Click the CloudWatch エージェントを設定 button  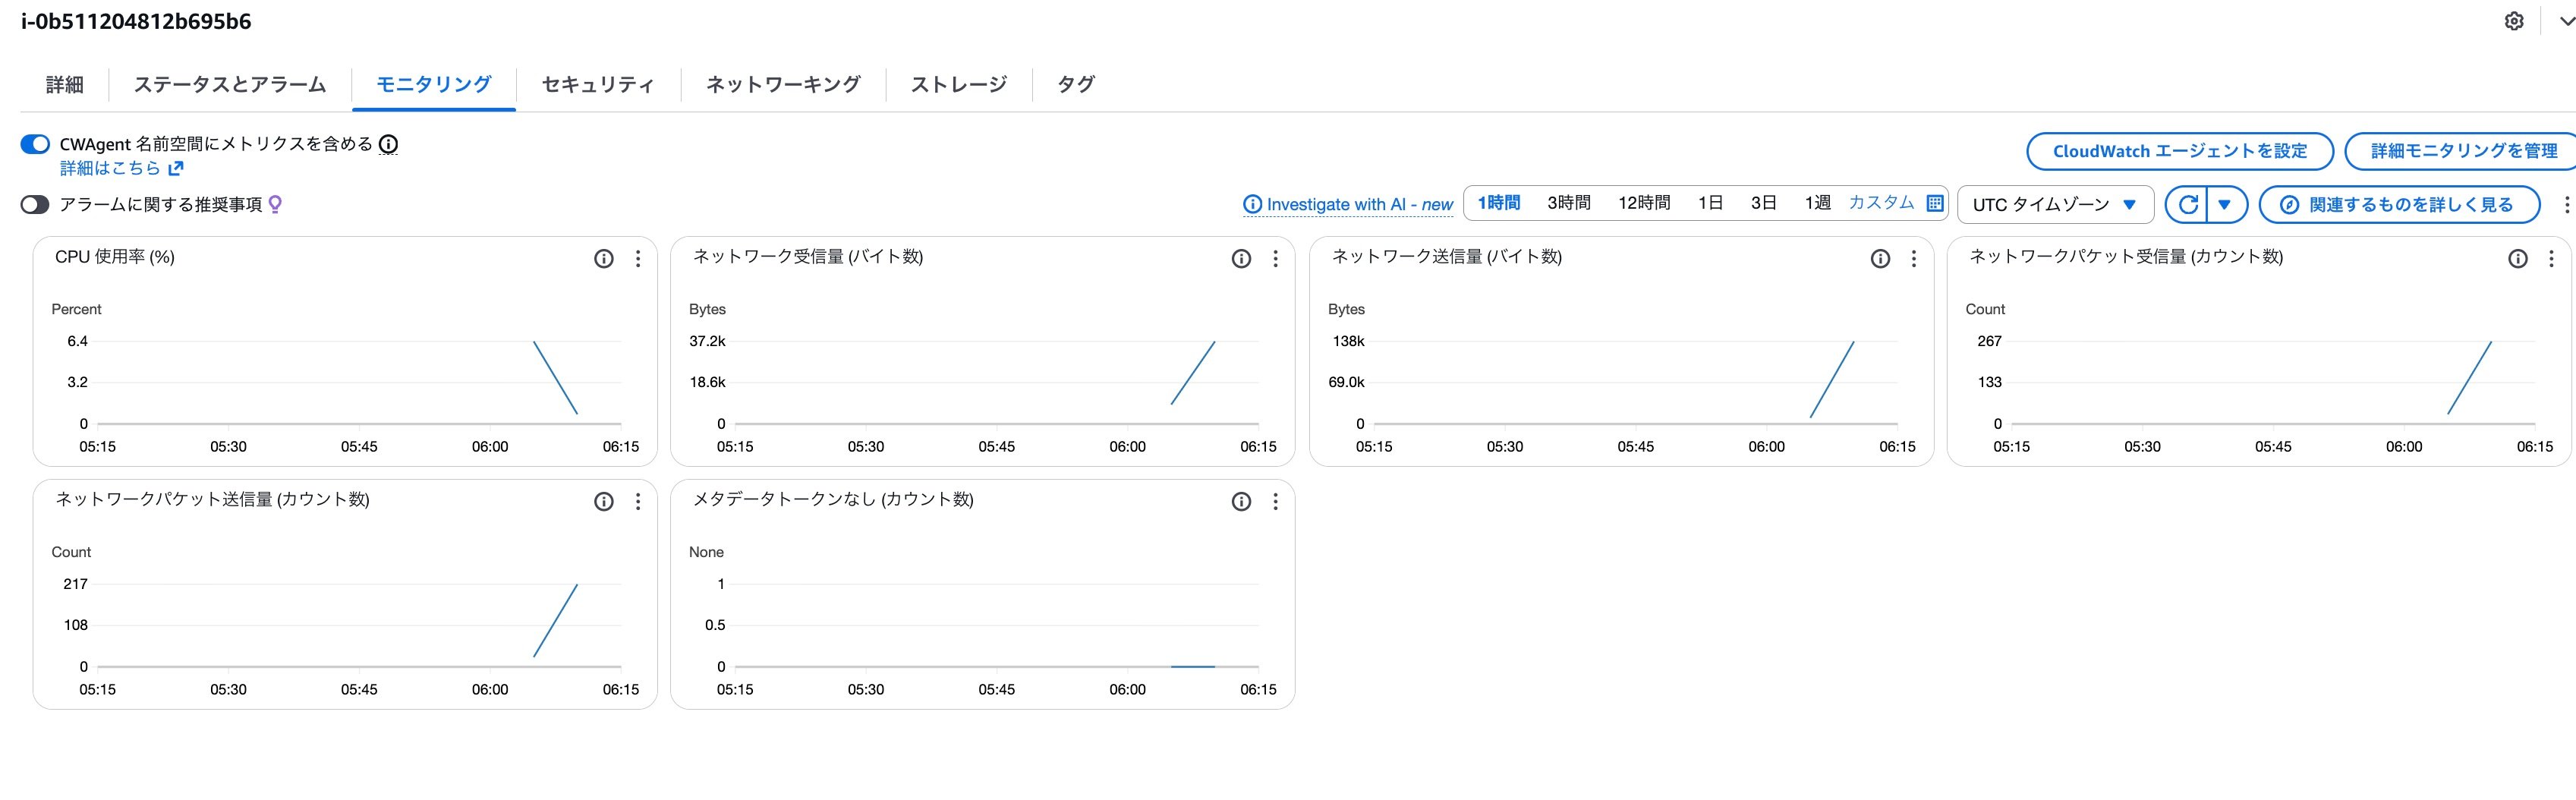click(x=2180, y=151)
